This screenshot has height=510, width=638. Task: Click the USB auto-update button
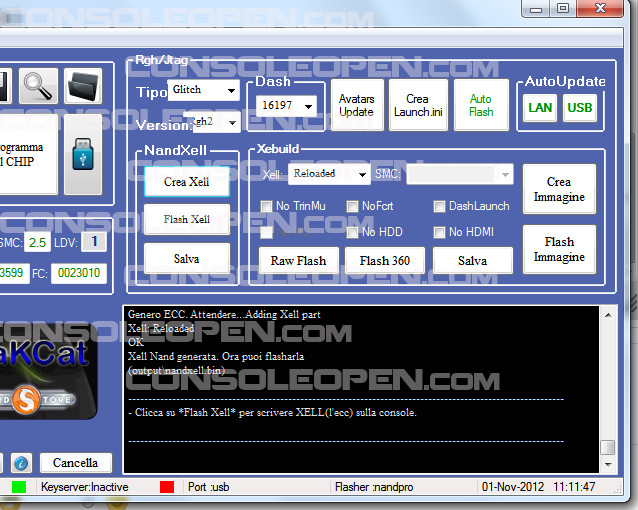[x=579, y=109]
